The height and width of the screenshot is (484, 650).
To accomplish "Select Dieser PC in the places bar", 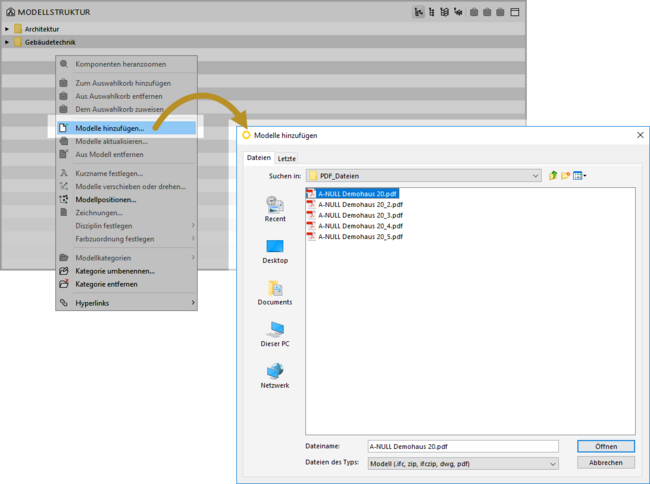I will [x=275, y=334].
